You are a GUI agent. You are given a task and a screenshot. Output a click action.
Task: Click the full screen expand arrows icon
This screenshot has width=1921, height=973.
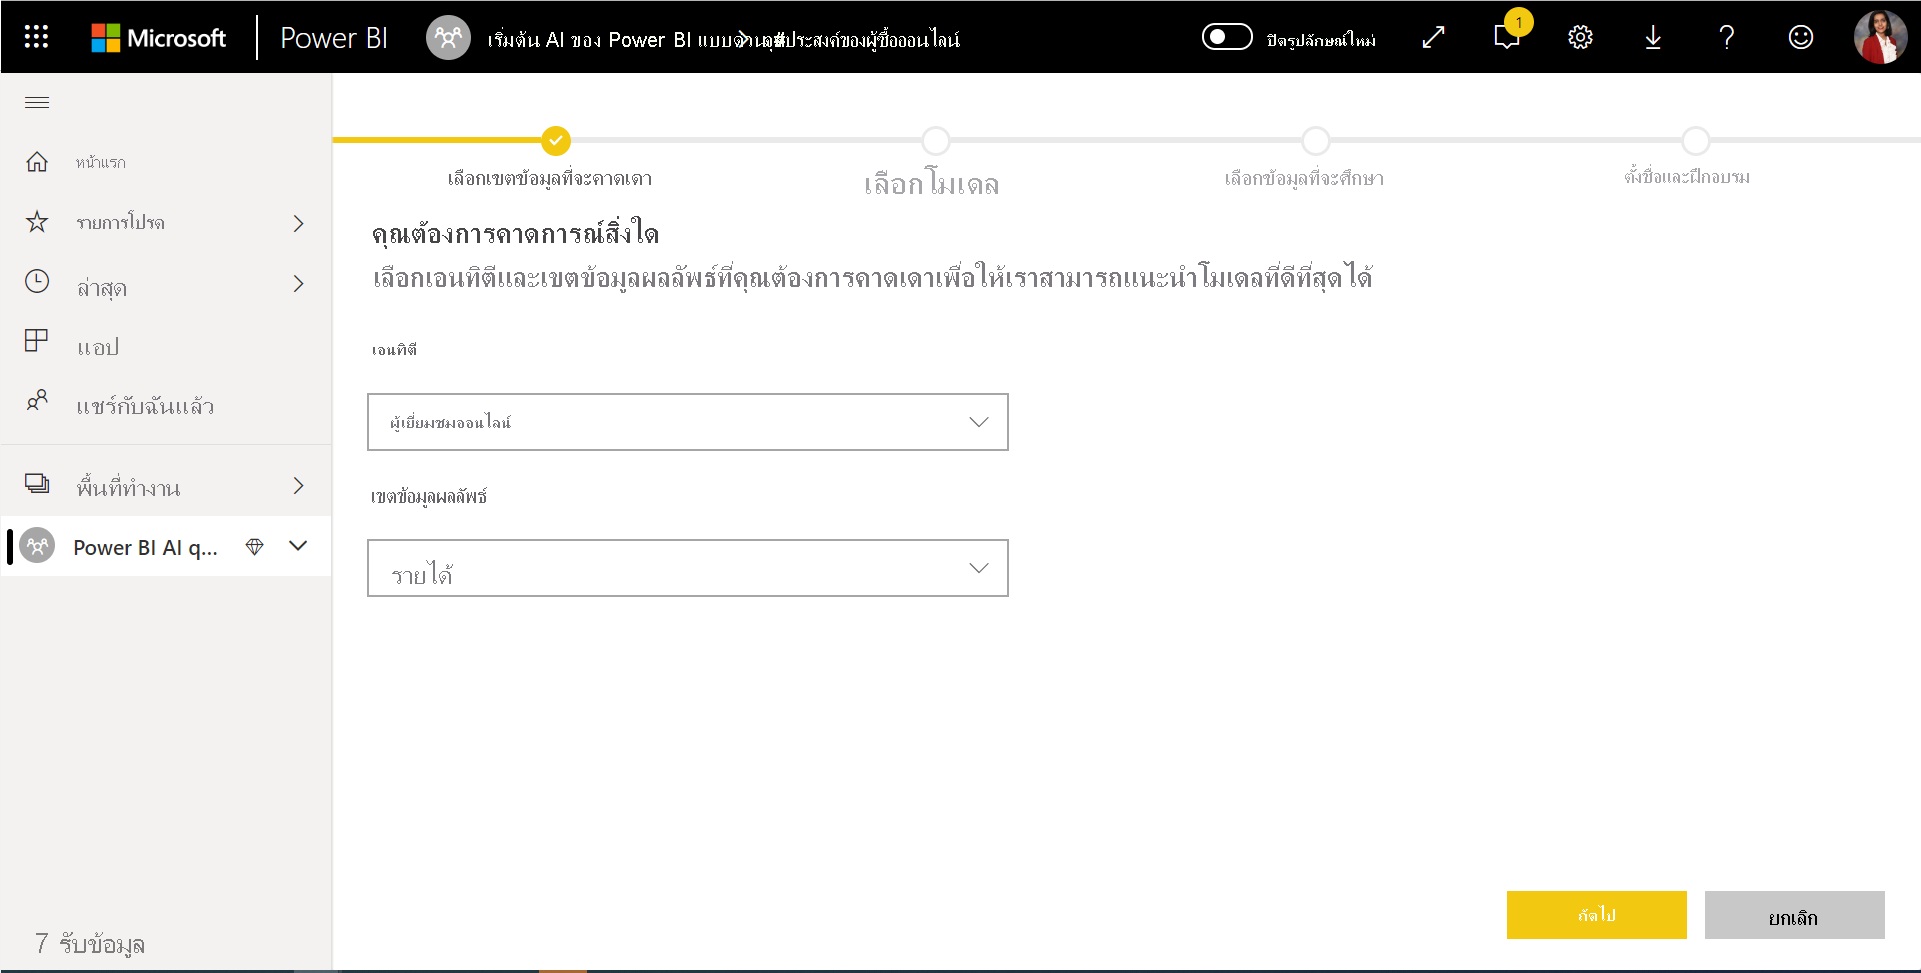[x=1433, y=37]
